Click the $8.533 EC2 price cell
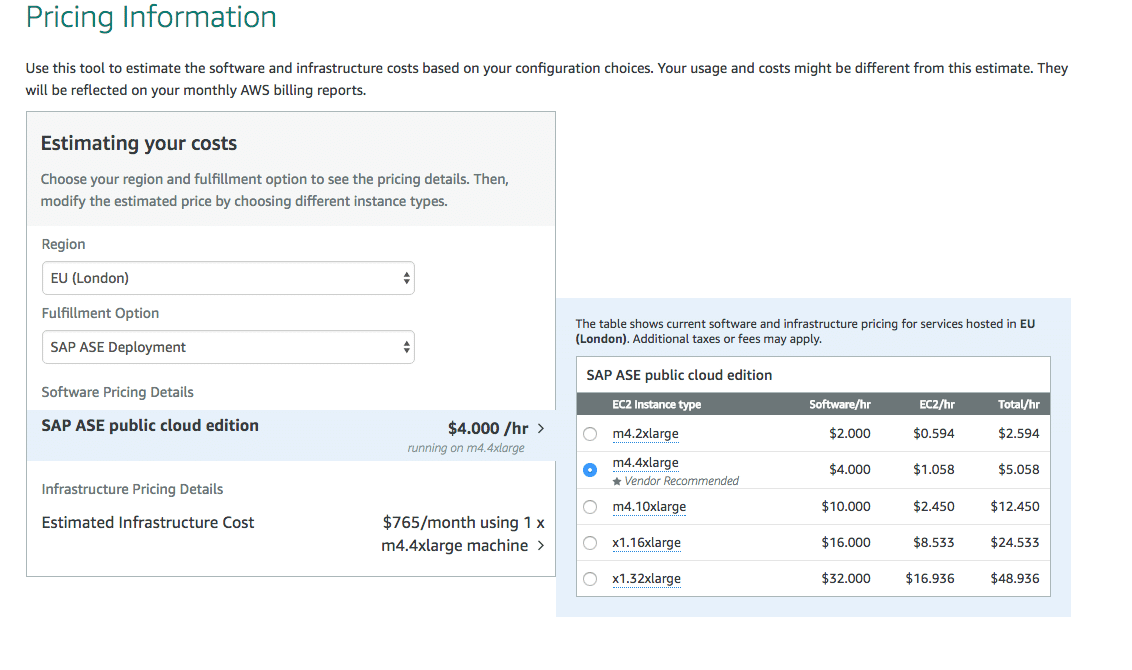Image resolution: width=1132 pixels, height=670 pixels. 933,542
